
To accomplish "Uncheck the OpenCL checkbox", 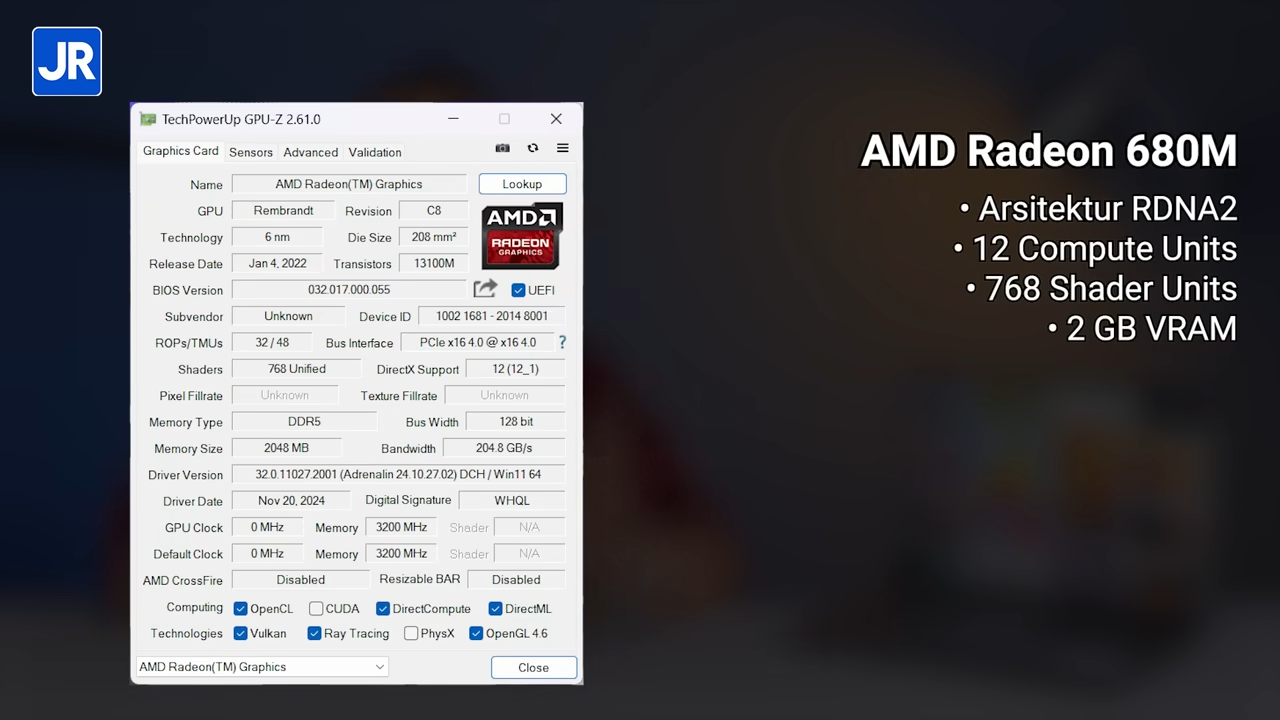I will point(240,608).
